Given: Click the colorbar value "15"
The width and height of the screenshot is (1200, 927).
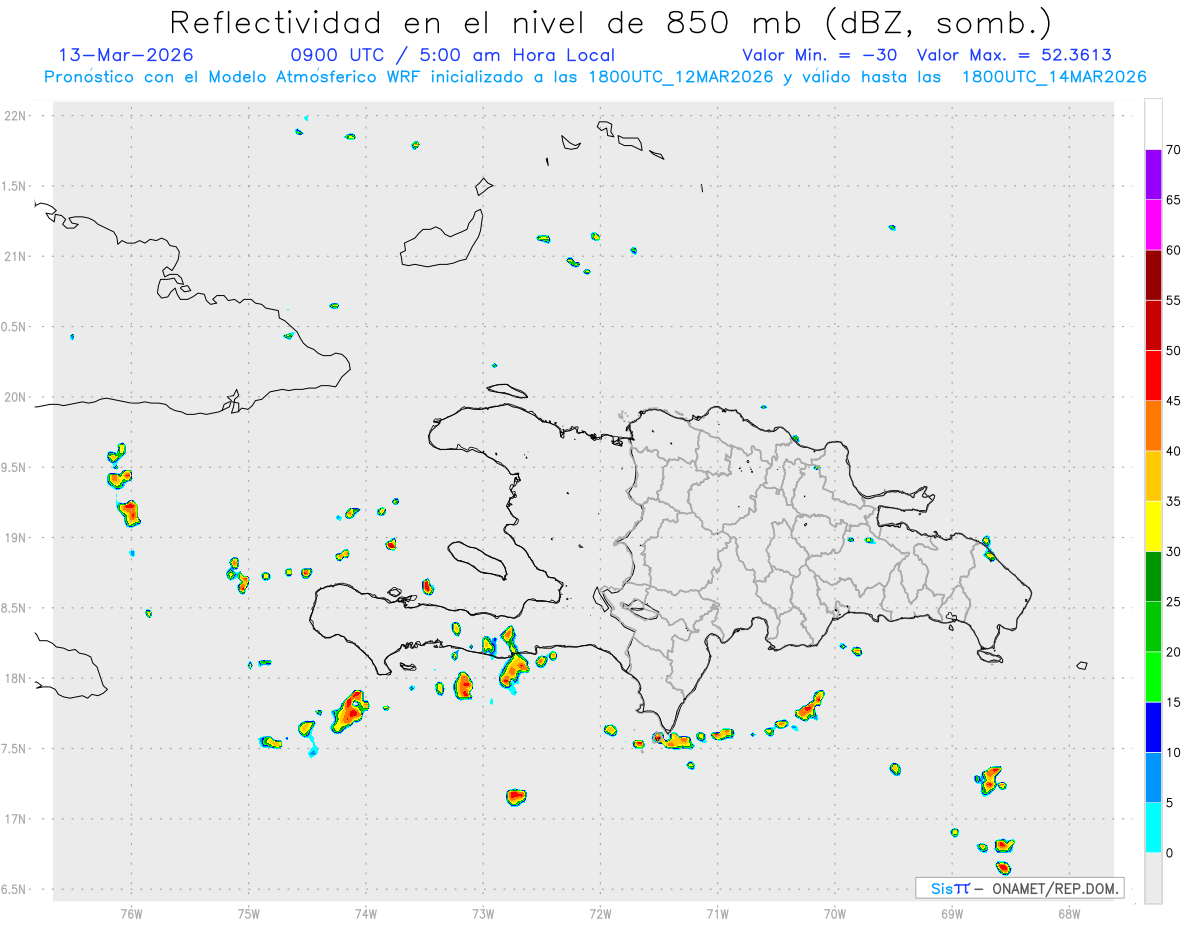Looking at the screenshot, I should [1174, 702].
